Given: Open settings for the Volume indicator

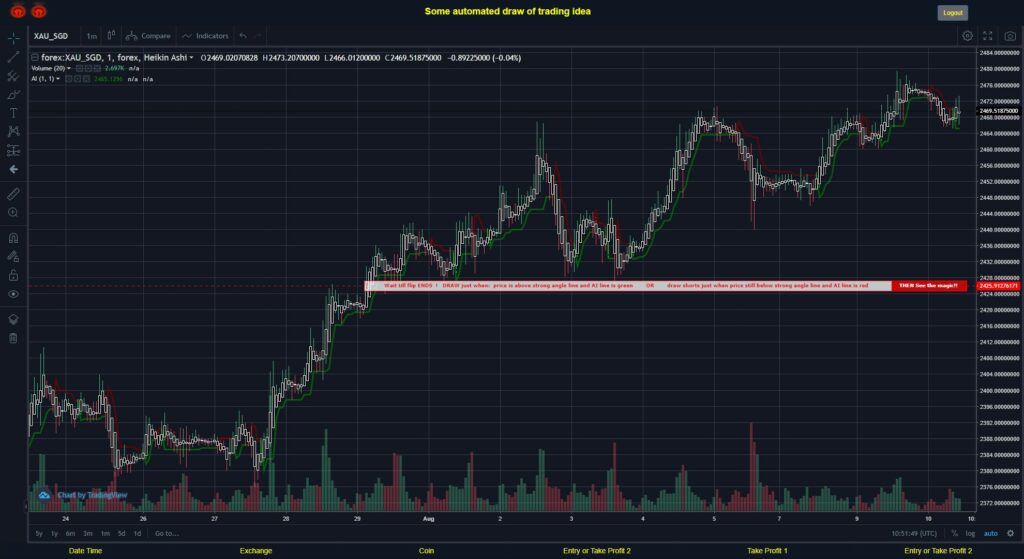Looking at the screenshot, I should click(x=88, y=69).
